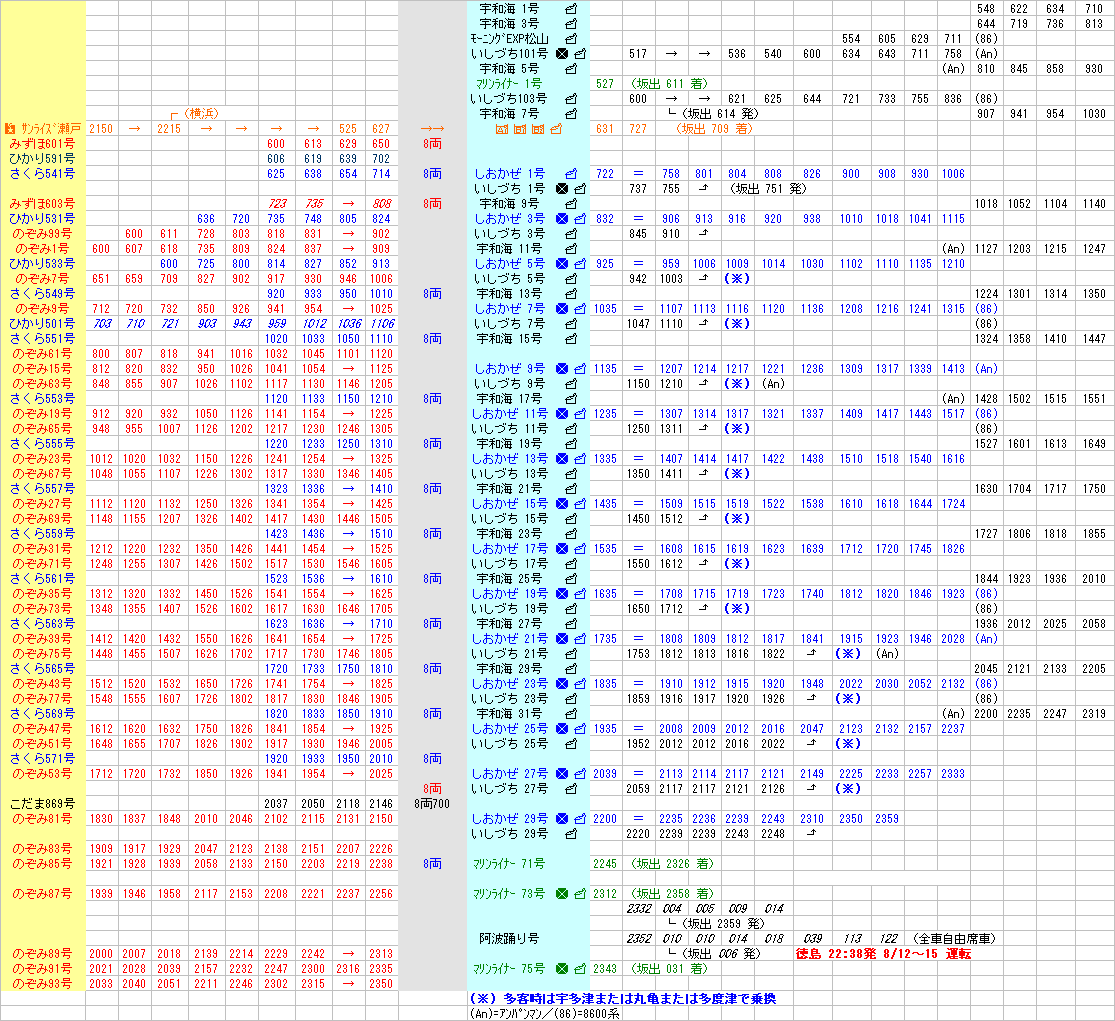1115x1021 pixels.
Task: Click the blue crossed-box icon beside しおかぜ 5号
Action: [x=562, y=264]
